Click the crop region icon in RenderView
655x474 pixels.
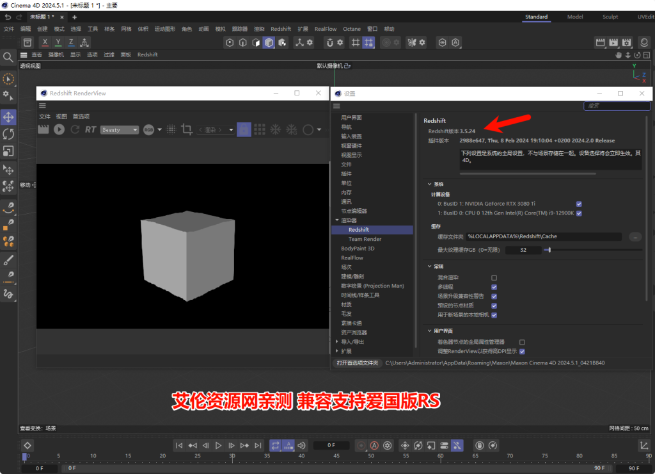187,130
